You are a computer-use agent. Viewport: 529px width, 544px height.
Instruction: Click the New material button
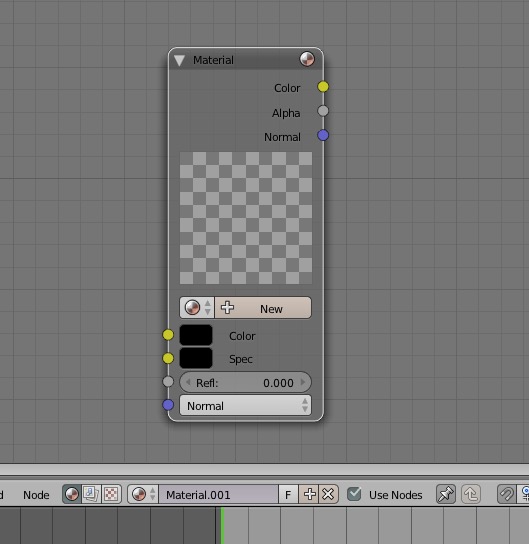click(x=263, y=307)
